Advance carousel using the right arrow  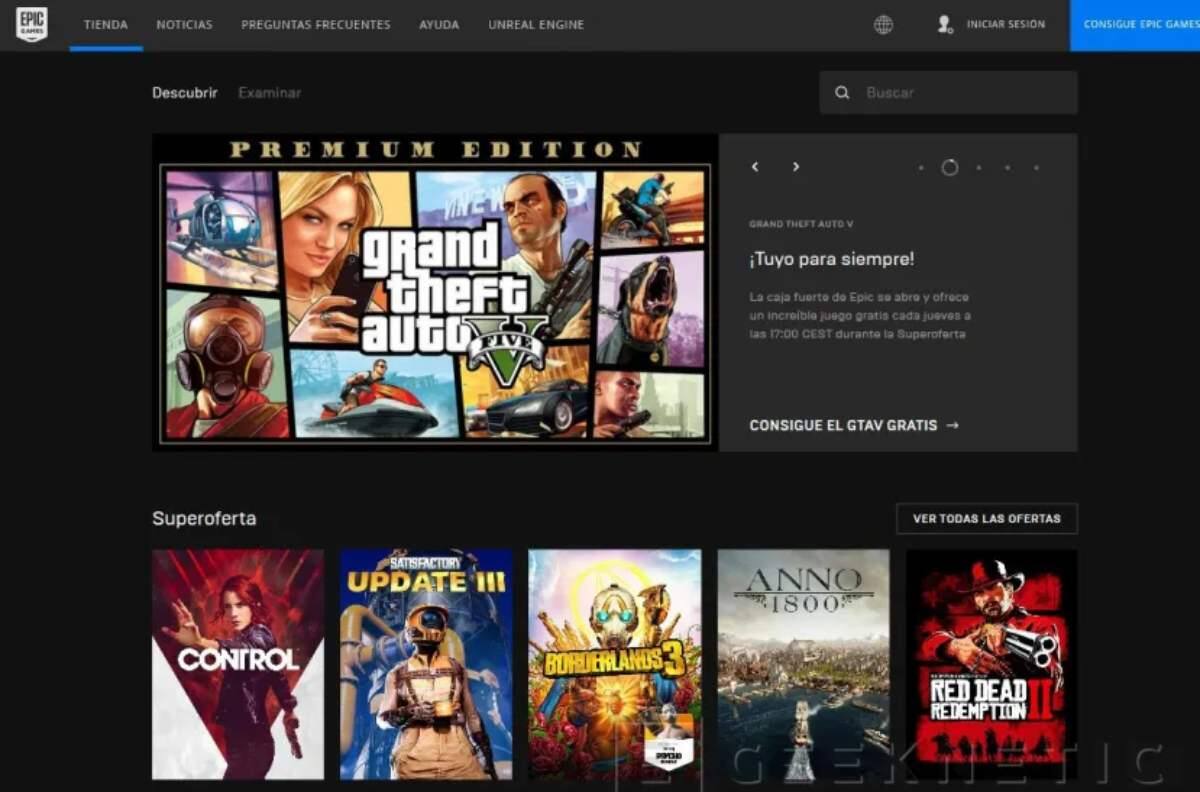[795, 167]
